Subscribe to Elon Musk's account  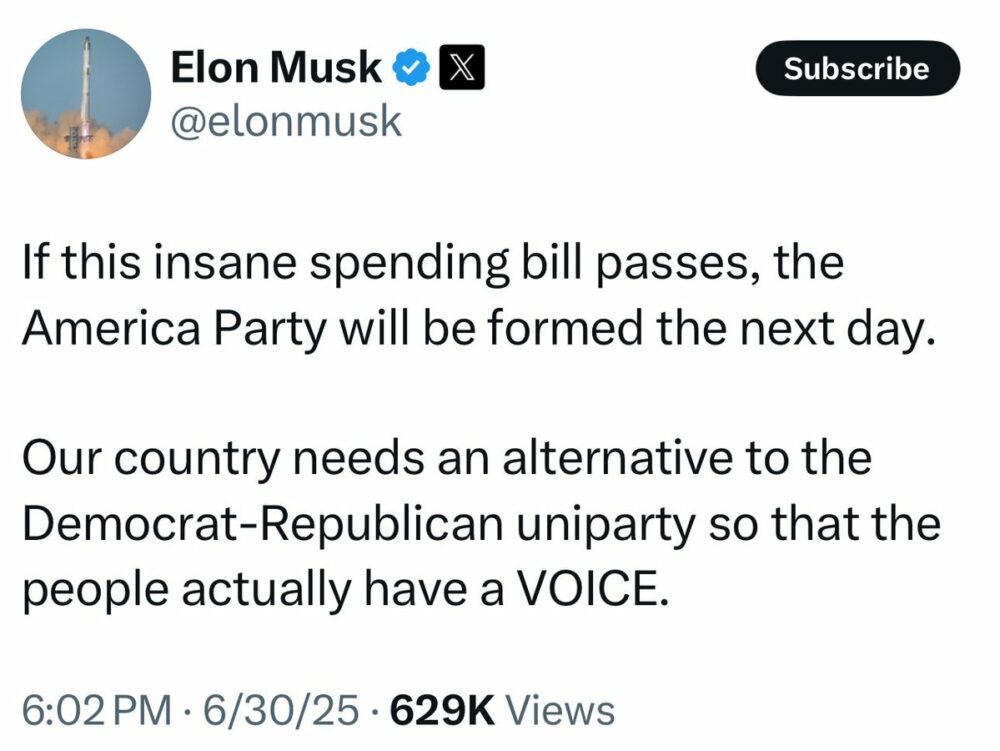click(857, 68)
